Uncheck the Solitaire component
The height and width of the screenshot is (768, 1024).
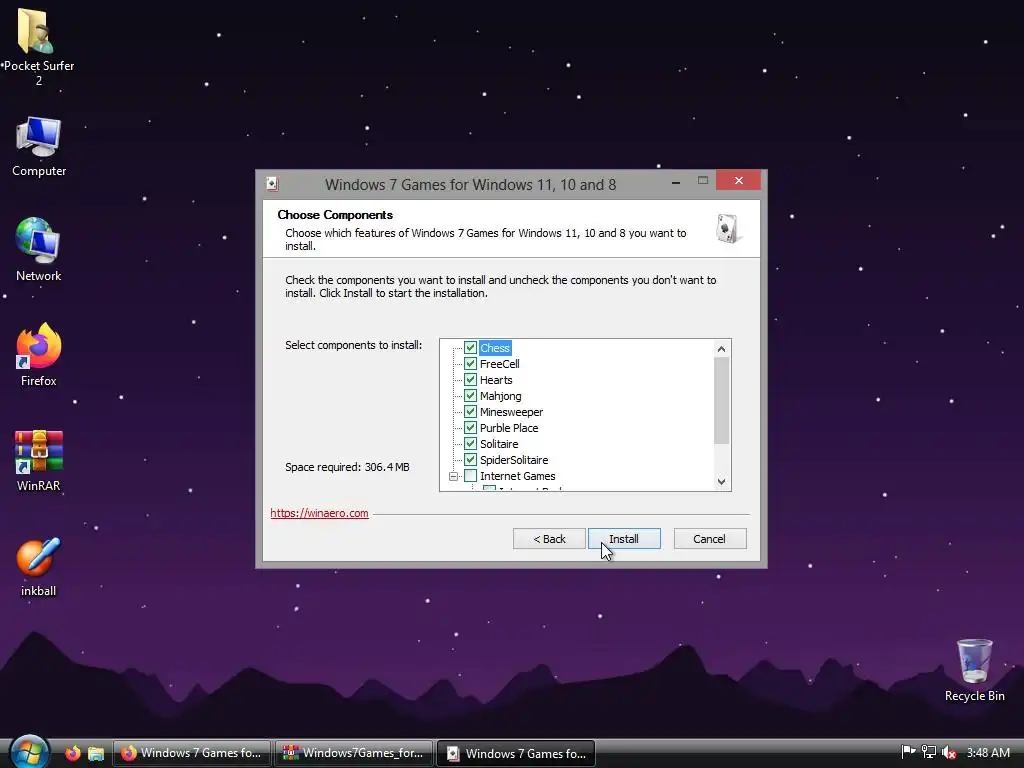(470, 443)
